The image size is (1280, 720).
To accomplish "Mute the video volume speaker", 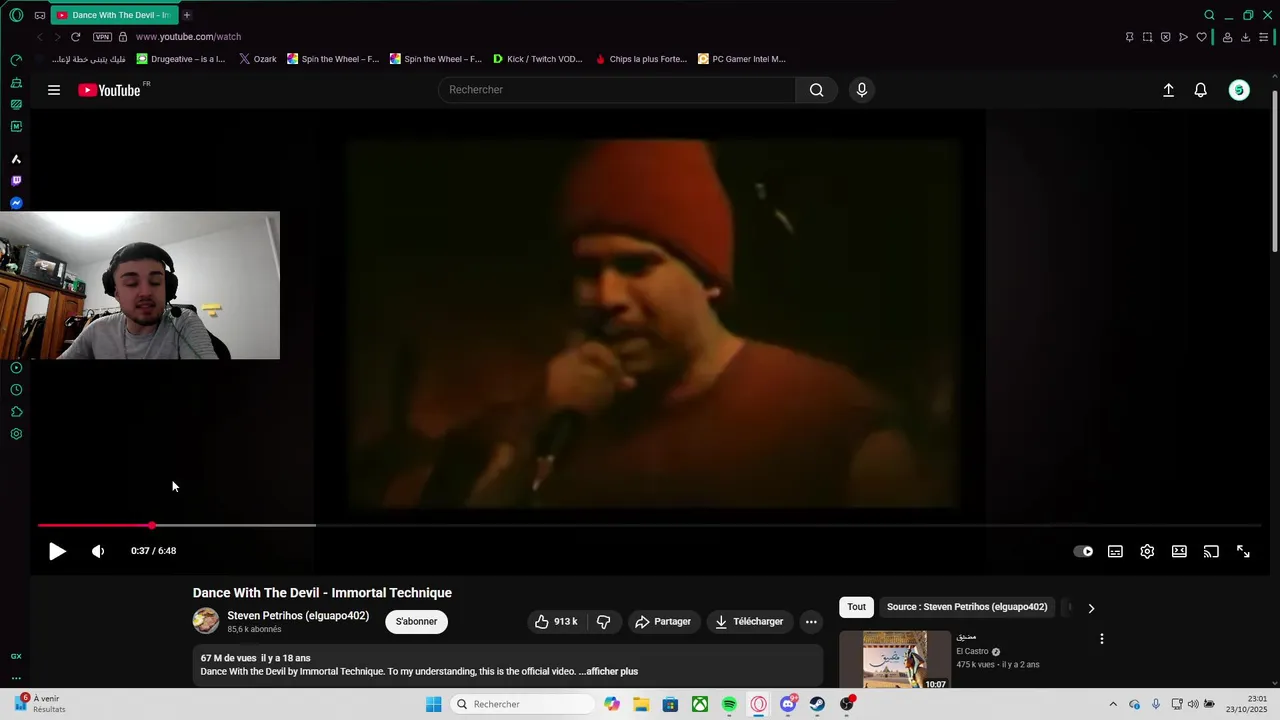I will [x=98, y=551].
